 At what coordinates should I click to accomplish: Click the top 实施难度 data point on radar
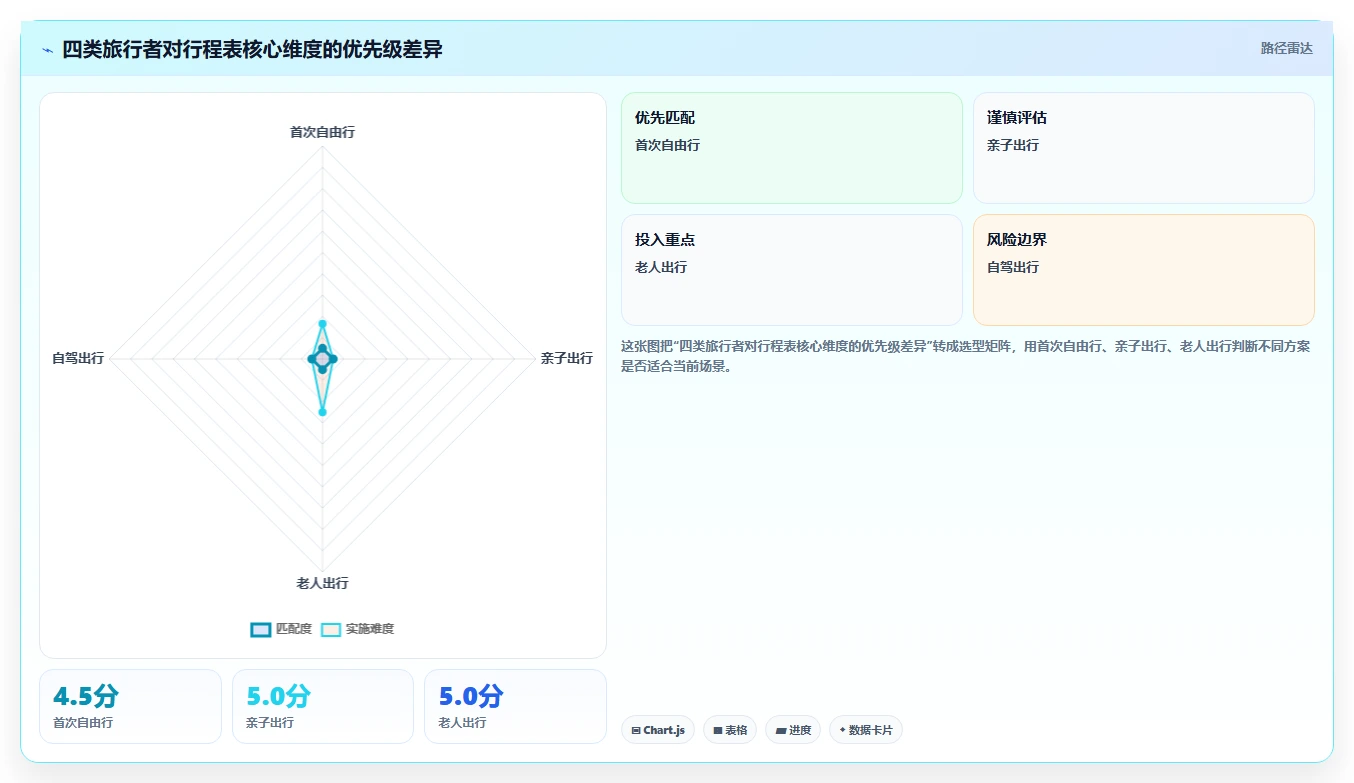pyautogui.click(x=322, y=323)
